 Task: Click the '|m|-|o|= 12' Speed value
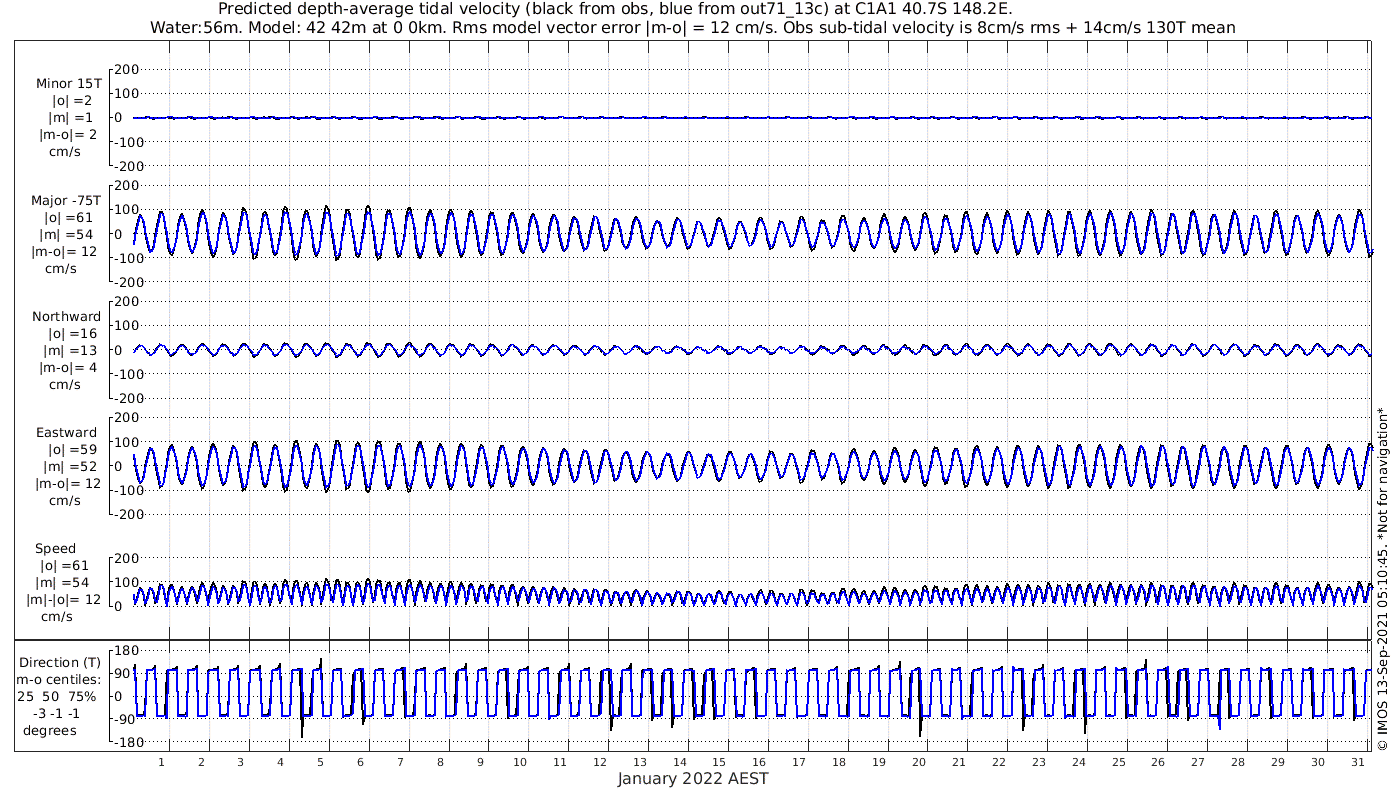point(62,600)
